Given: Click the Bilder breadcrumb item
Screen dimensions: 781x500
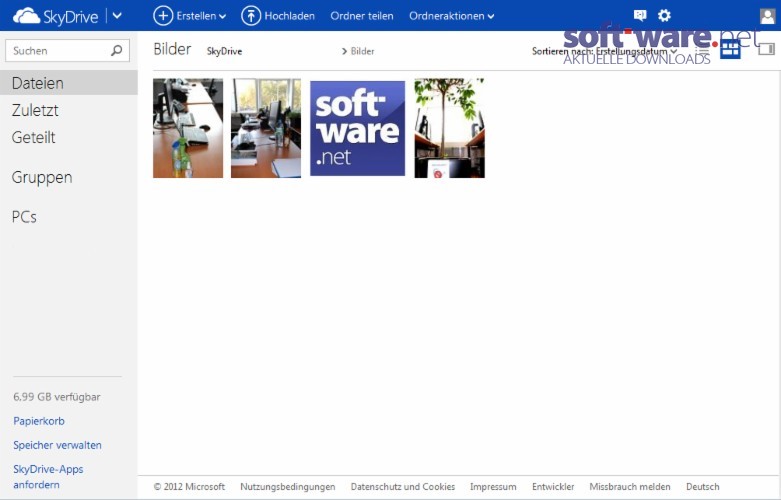Looking at the screenshot, I should tap(362, 51).
